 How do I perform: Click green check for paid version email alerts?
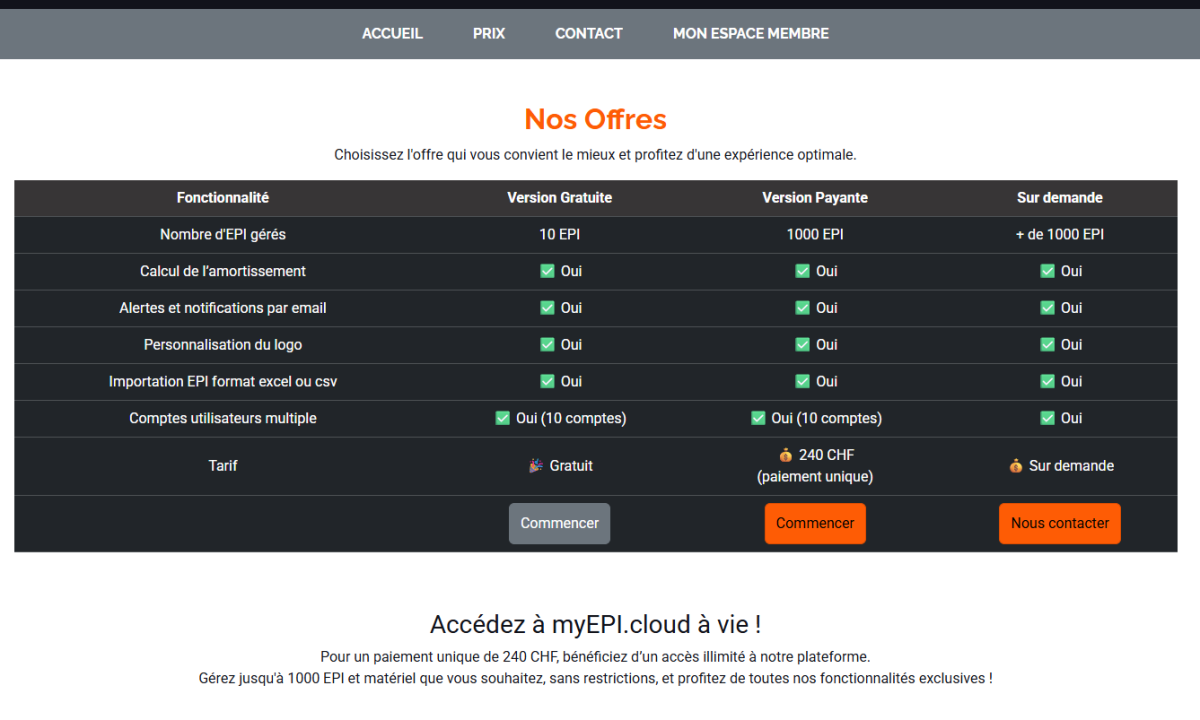pyautogui.click(x=802, y=308)
